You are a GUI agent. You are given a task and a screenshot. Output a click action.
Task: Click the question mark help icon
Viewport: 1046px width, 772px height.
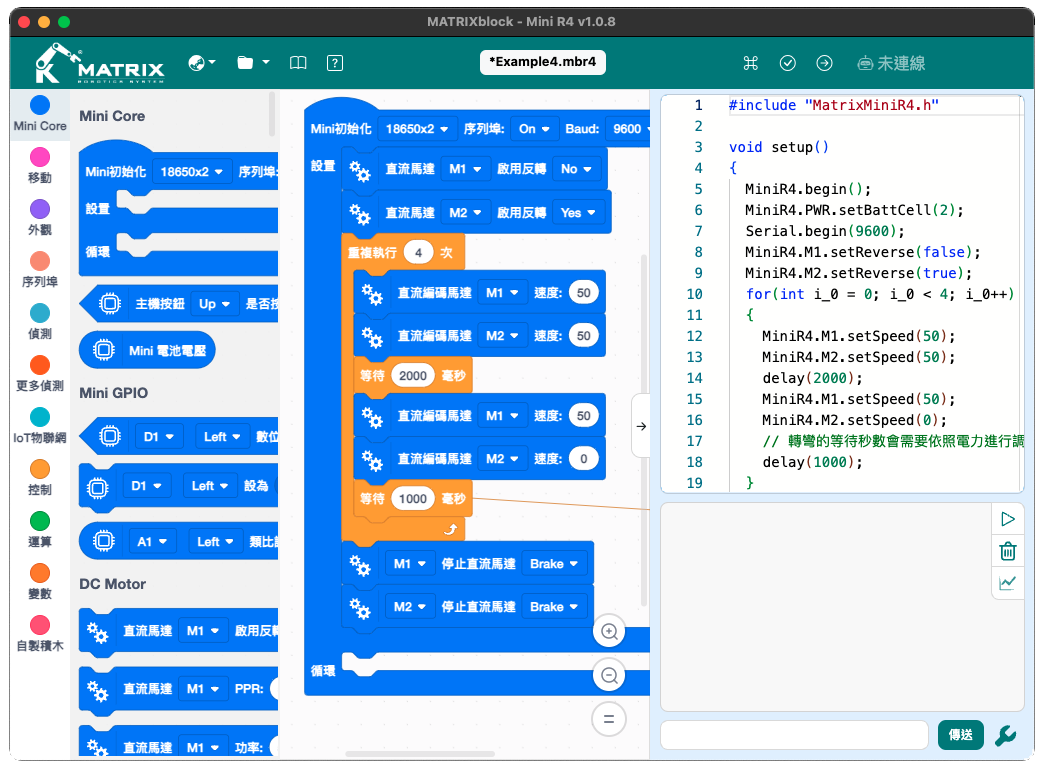tap(335, 63)
